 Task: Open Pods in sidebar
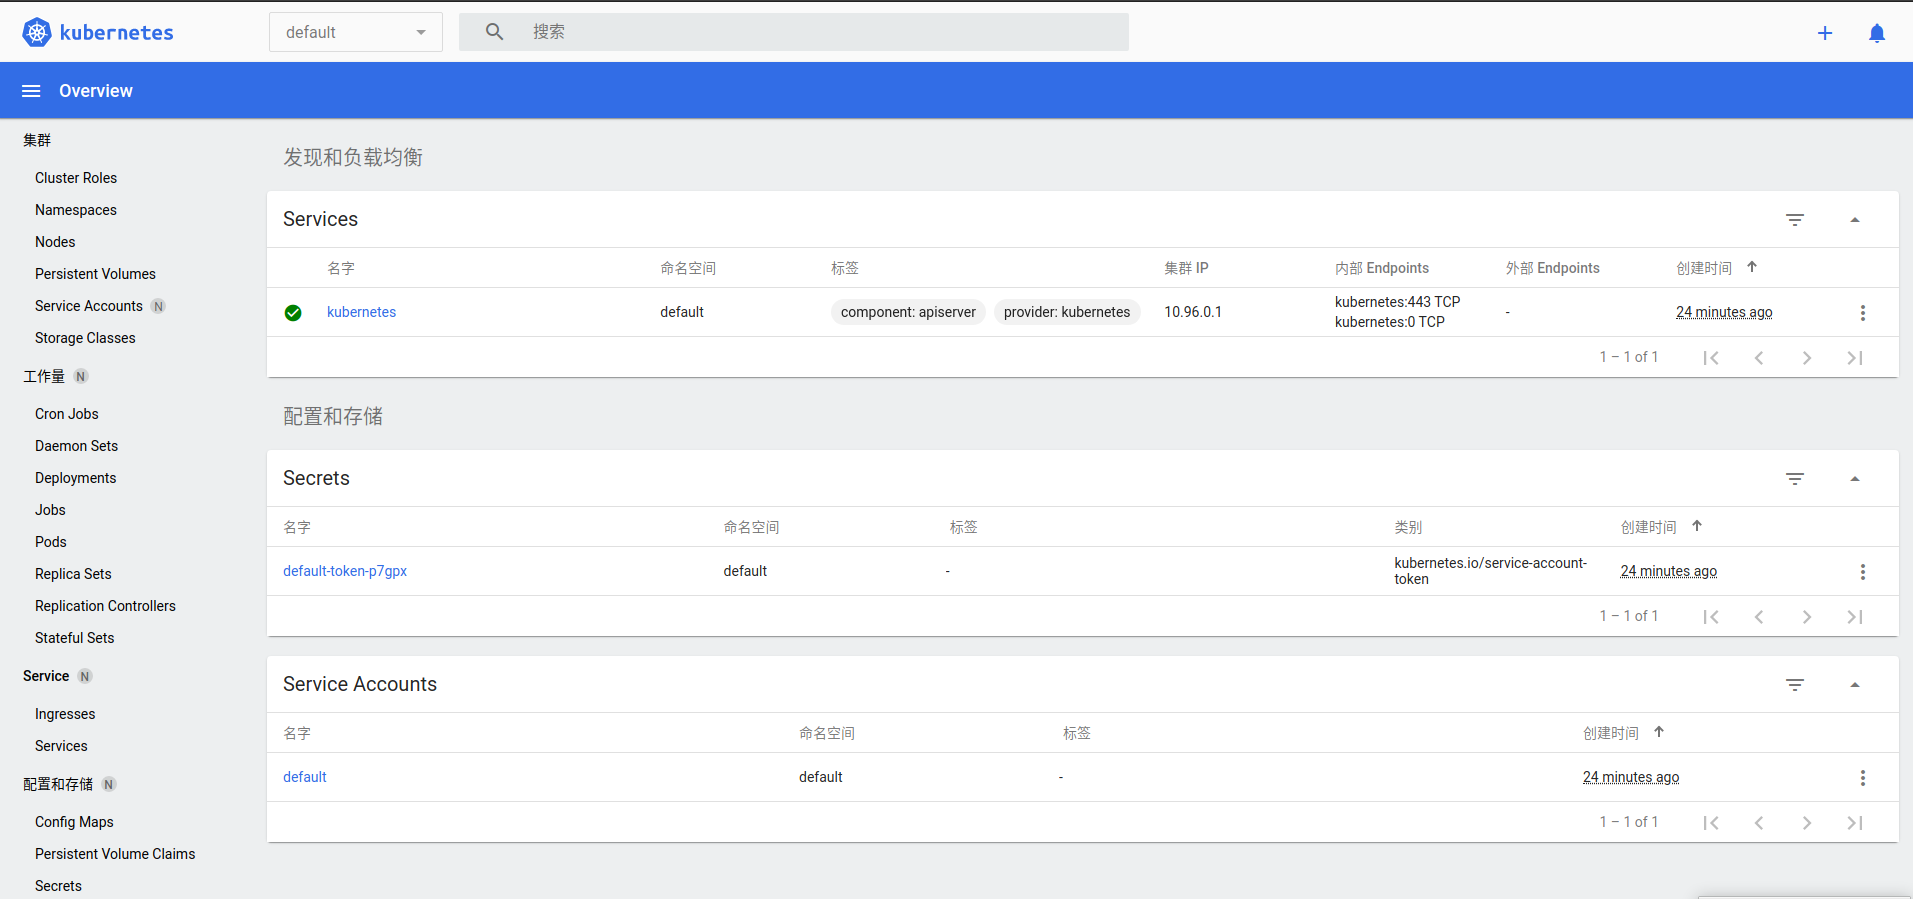(x=51, y=542)
